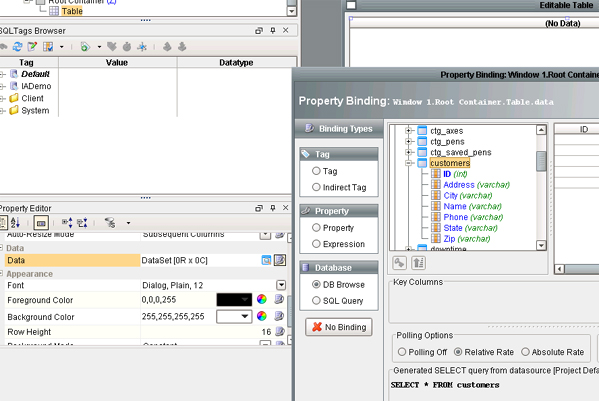Click the new tag icon with green plus
Viewport: 599px width, 401px height.
click(x=85, y=47)
